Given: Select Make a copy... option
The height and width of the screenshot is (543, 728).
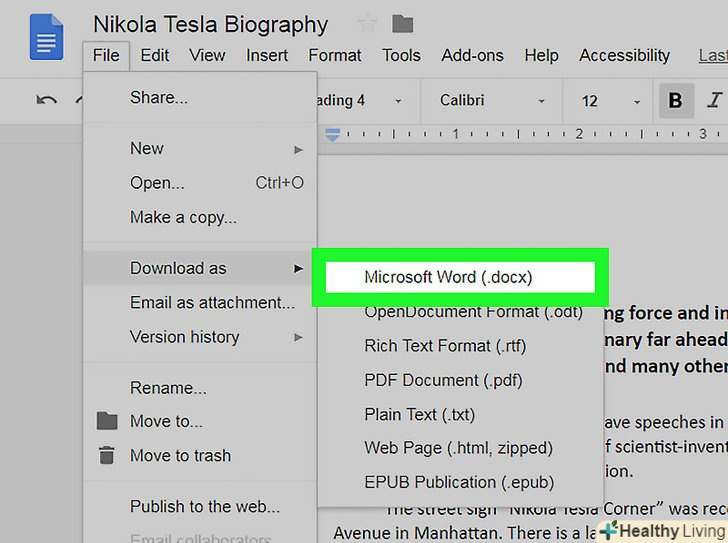Looking at the screenshot, I should click(x=200, y=217).
